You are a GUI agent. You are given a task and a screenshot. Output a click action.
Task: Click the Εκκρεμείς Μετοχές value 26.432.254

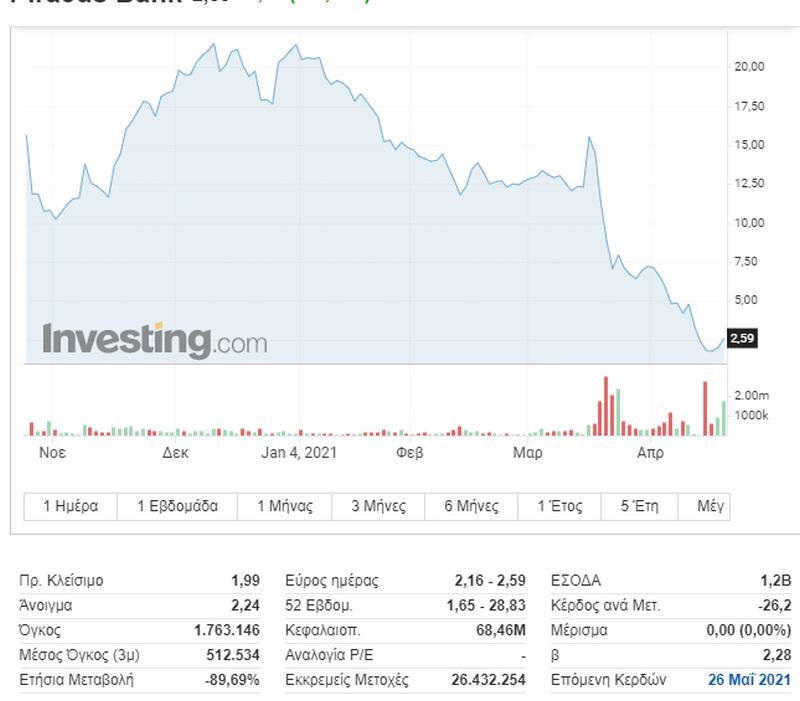coord(488,680)
